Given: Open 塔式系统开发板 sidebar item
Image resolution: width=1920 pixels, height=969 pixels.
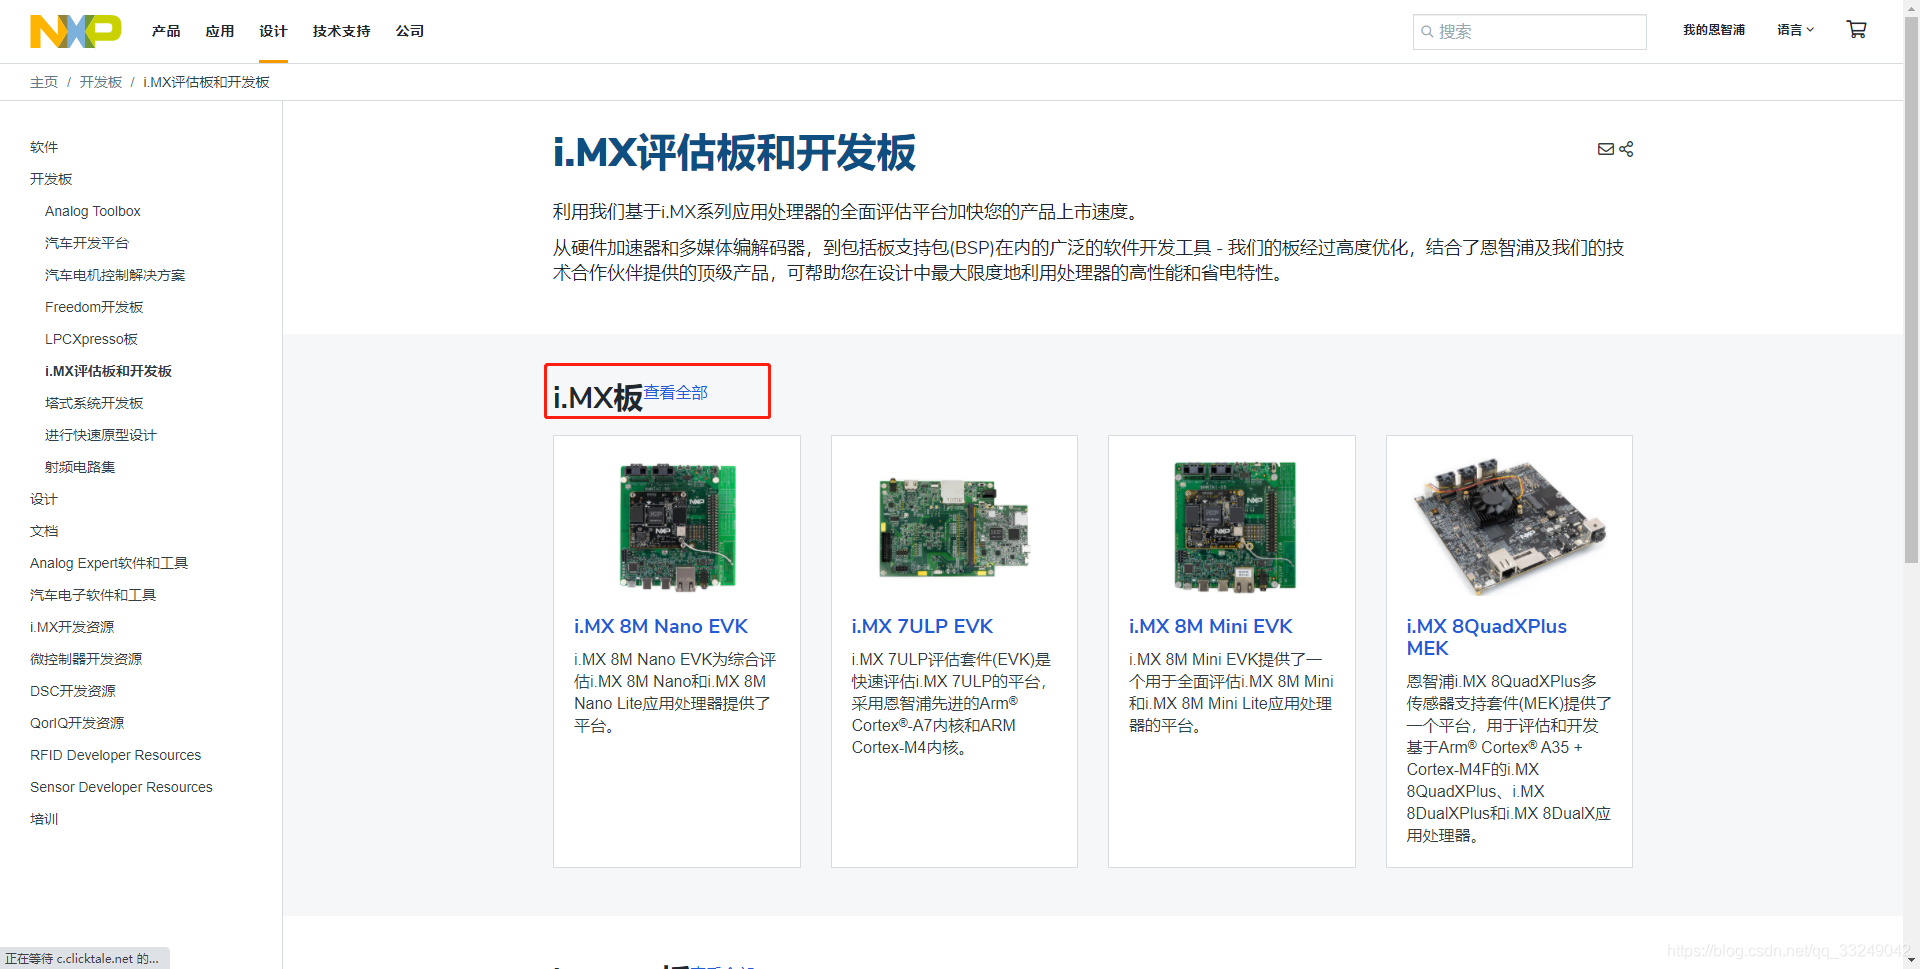Looking at the screenshot, I should point(94,403).
